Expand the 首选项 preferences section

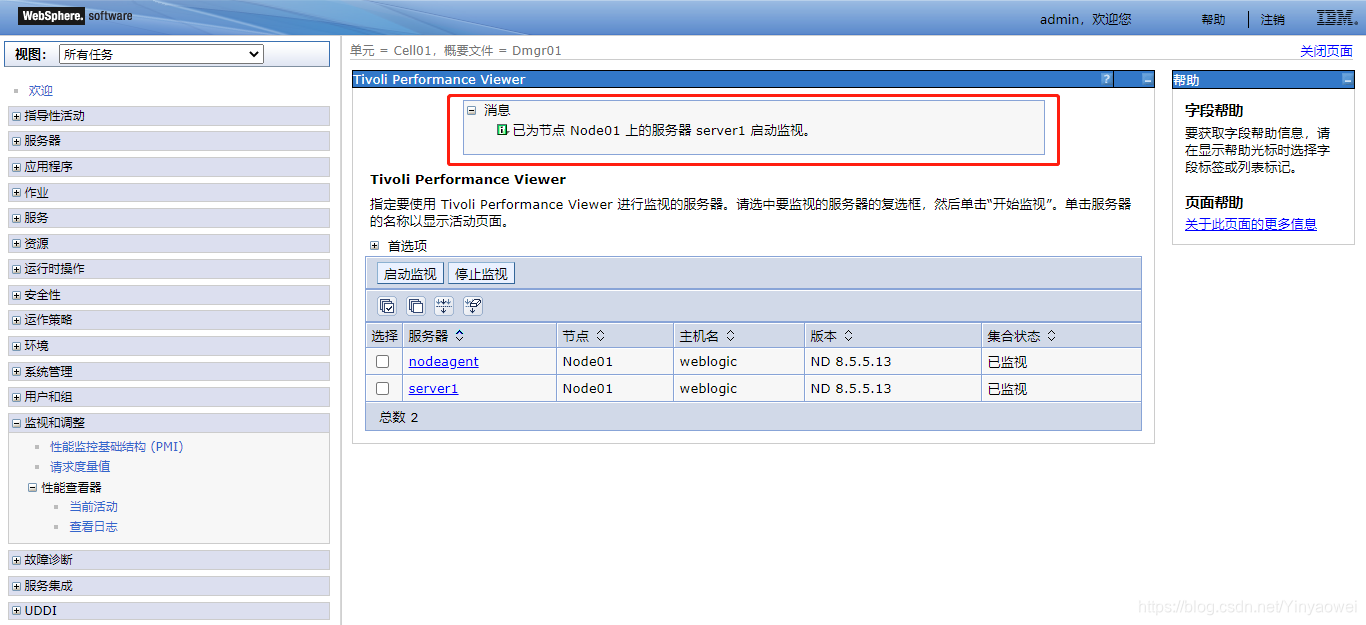point(375,245)
